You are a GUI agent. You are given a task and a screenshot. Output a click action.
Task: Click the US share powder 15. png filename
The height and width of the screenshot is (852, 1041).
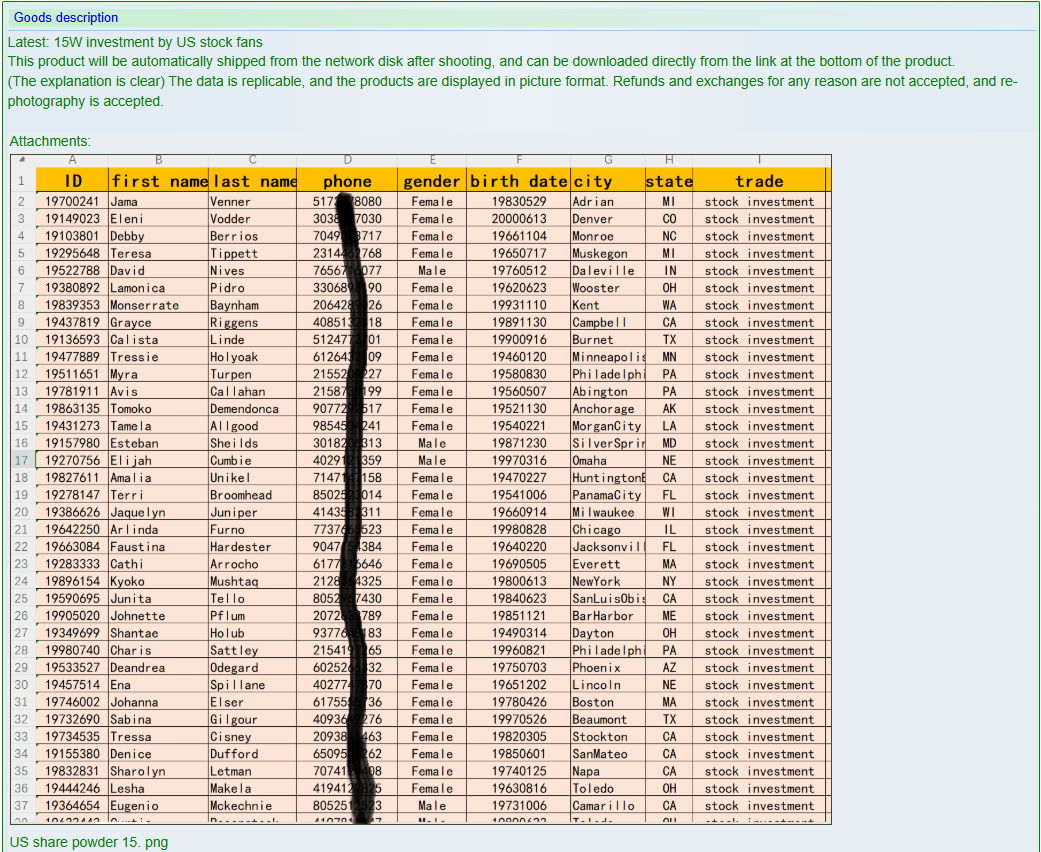tap(89, 842)
